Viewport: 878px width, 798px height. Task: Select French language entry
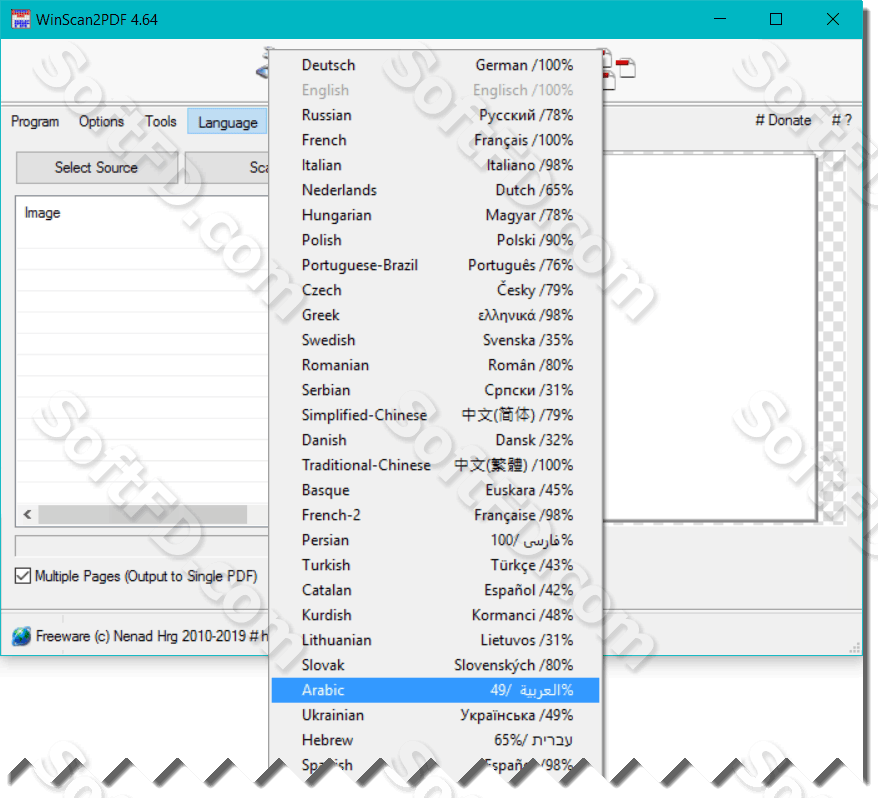[435, 140]
